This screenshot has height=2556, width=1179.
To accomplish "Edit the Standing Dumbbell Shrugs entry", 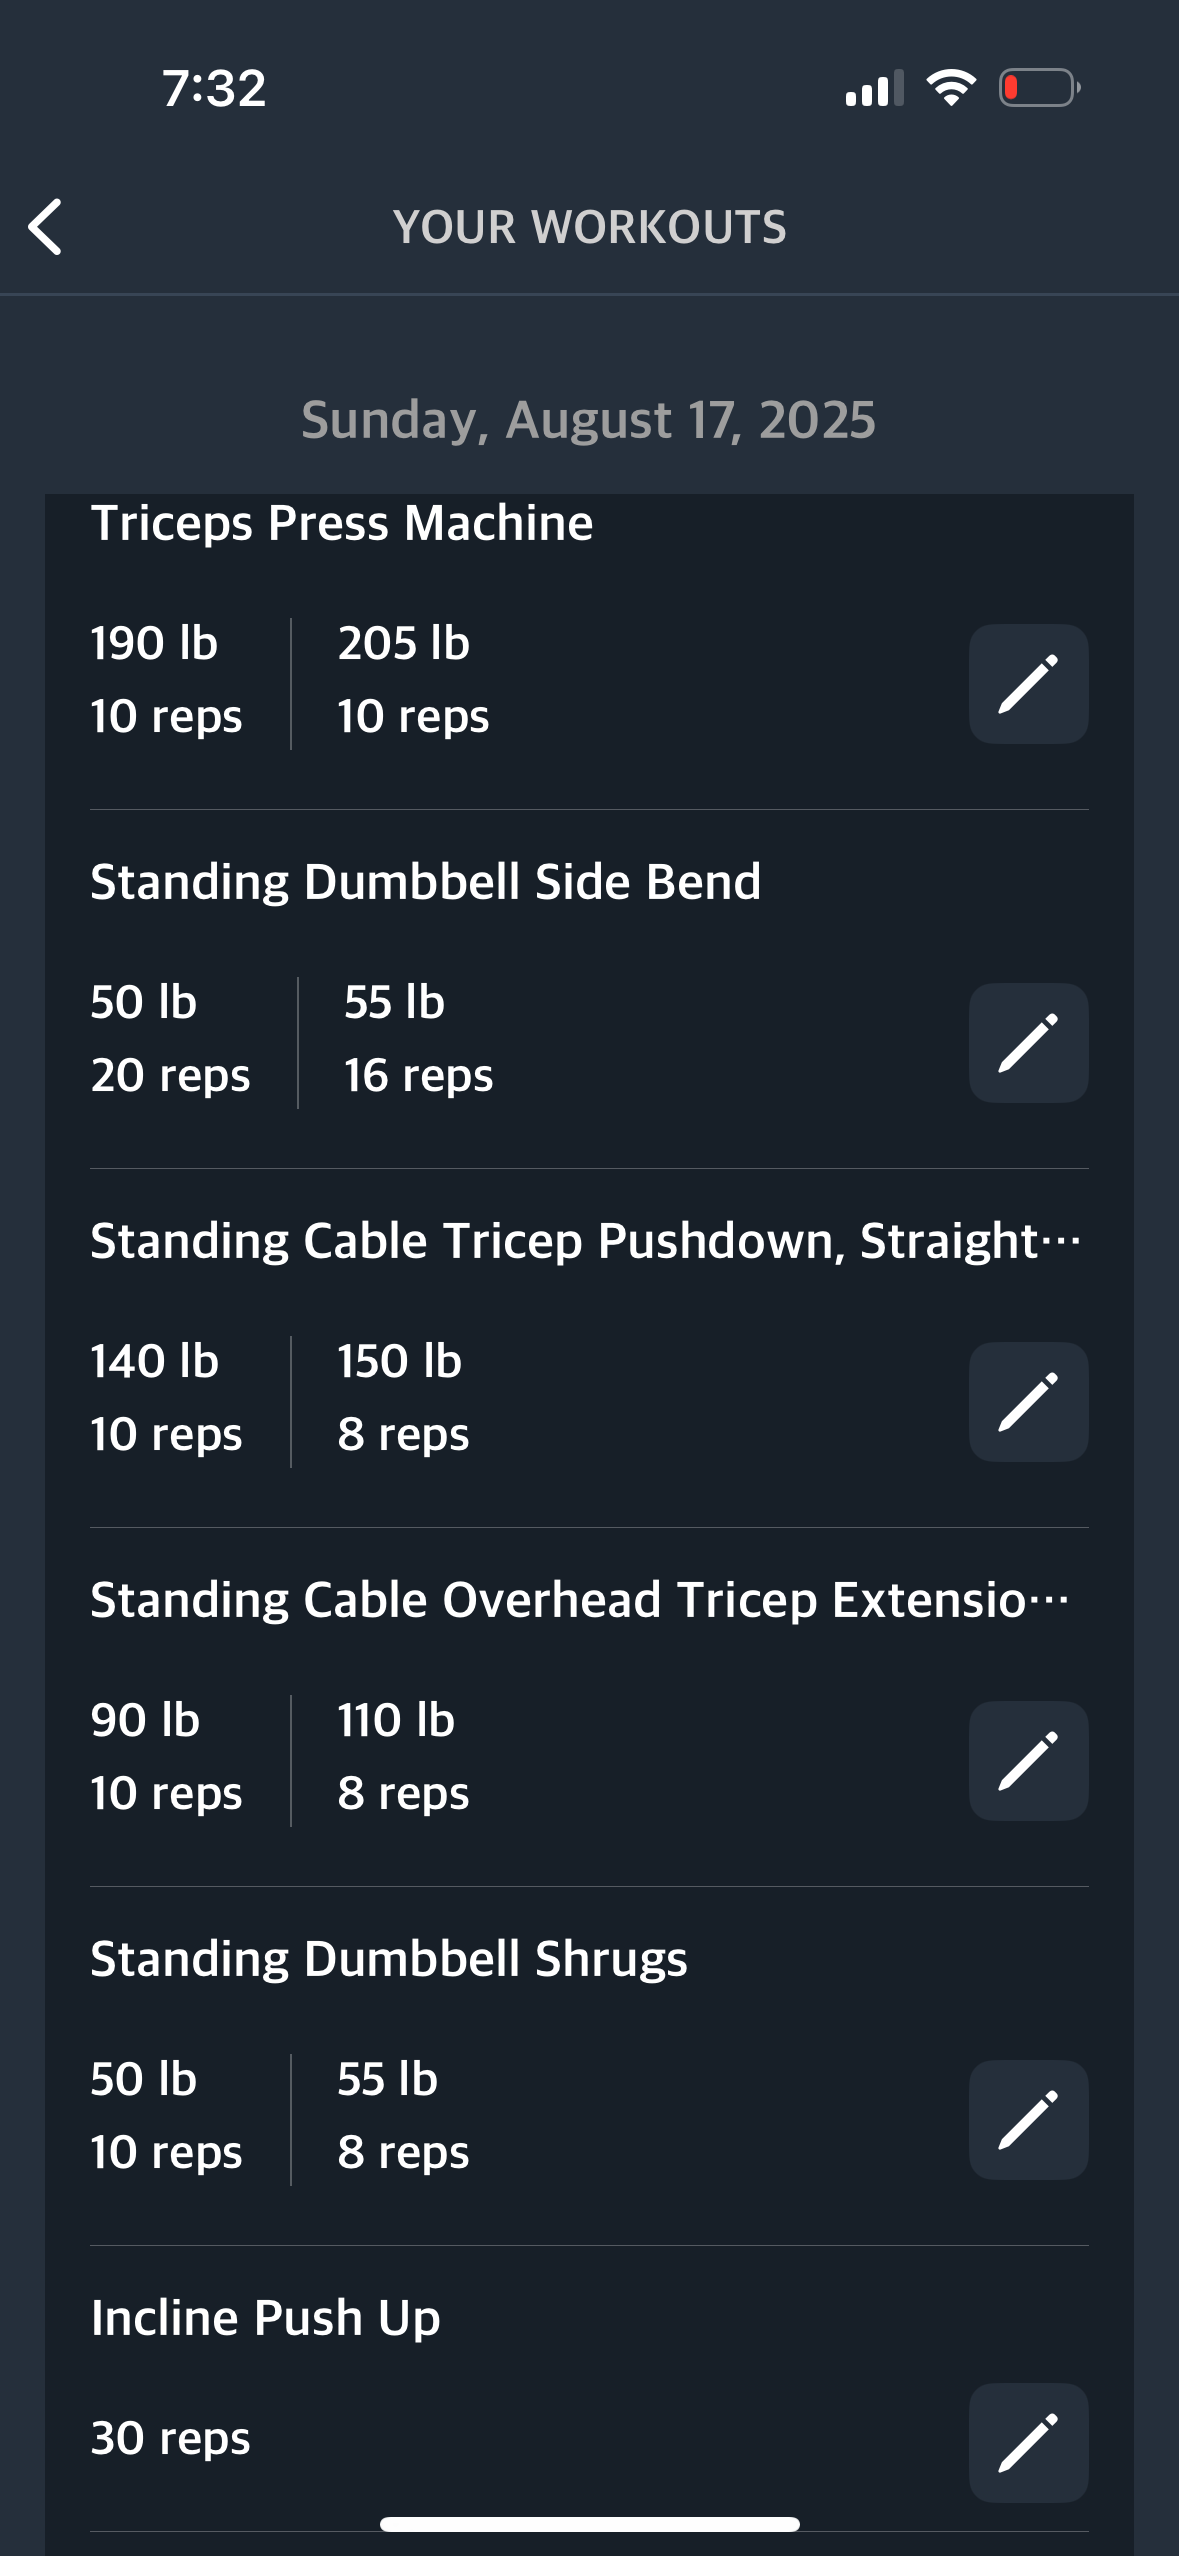I will pos(1028,2120).
